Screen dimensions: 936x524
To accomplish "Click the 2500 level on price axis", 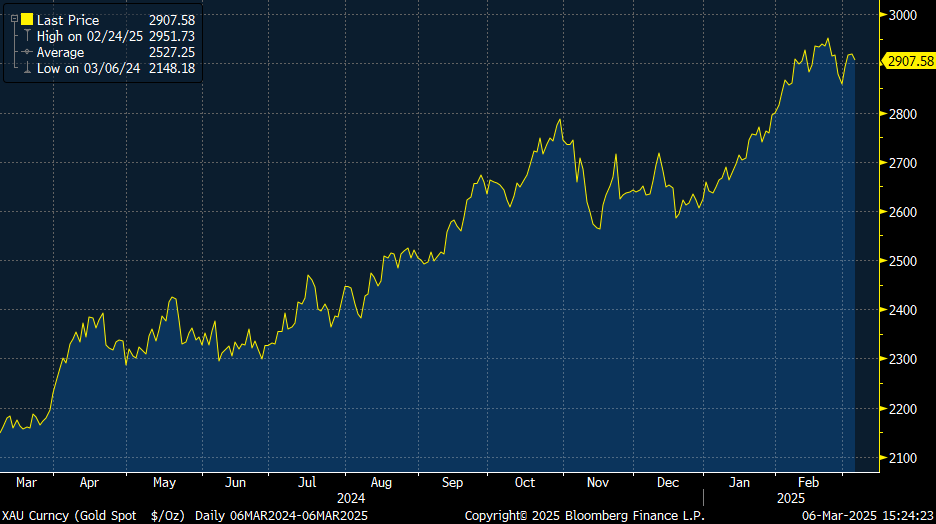I will [902, 261].
